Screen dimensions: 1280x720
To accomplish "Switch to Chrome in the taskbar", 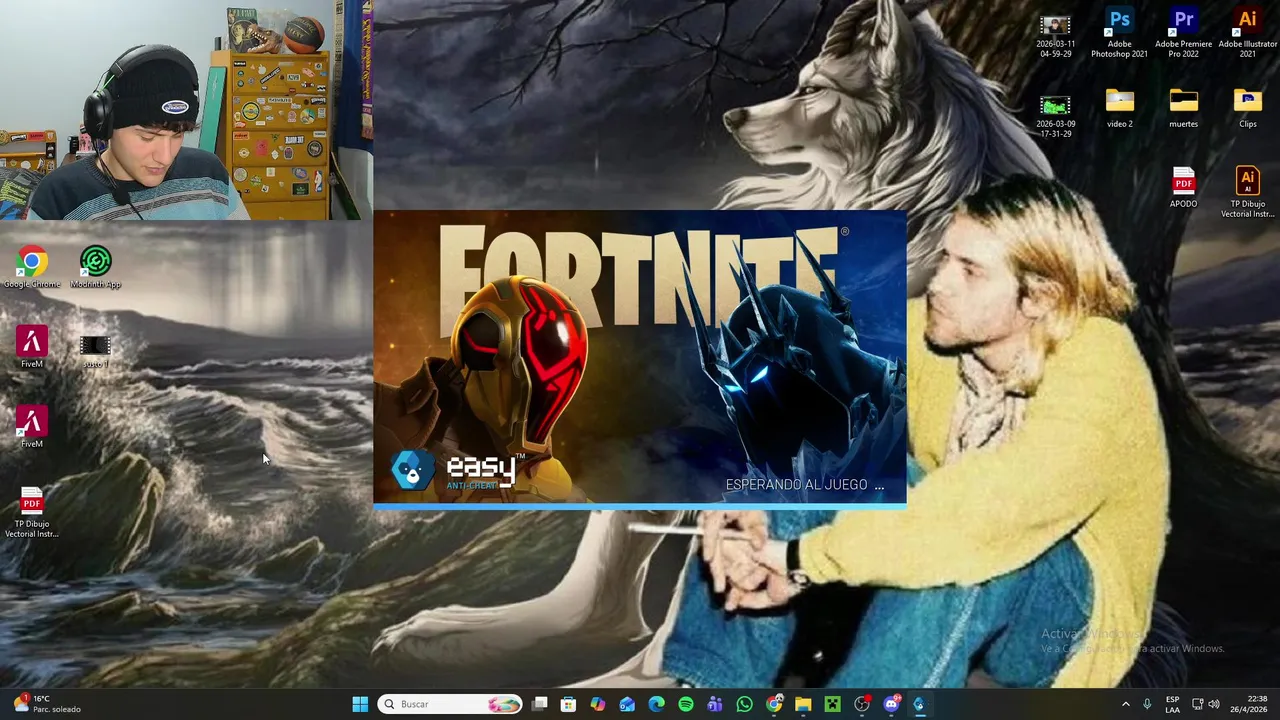I will click(774, 704).
